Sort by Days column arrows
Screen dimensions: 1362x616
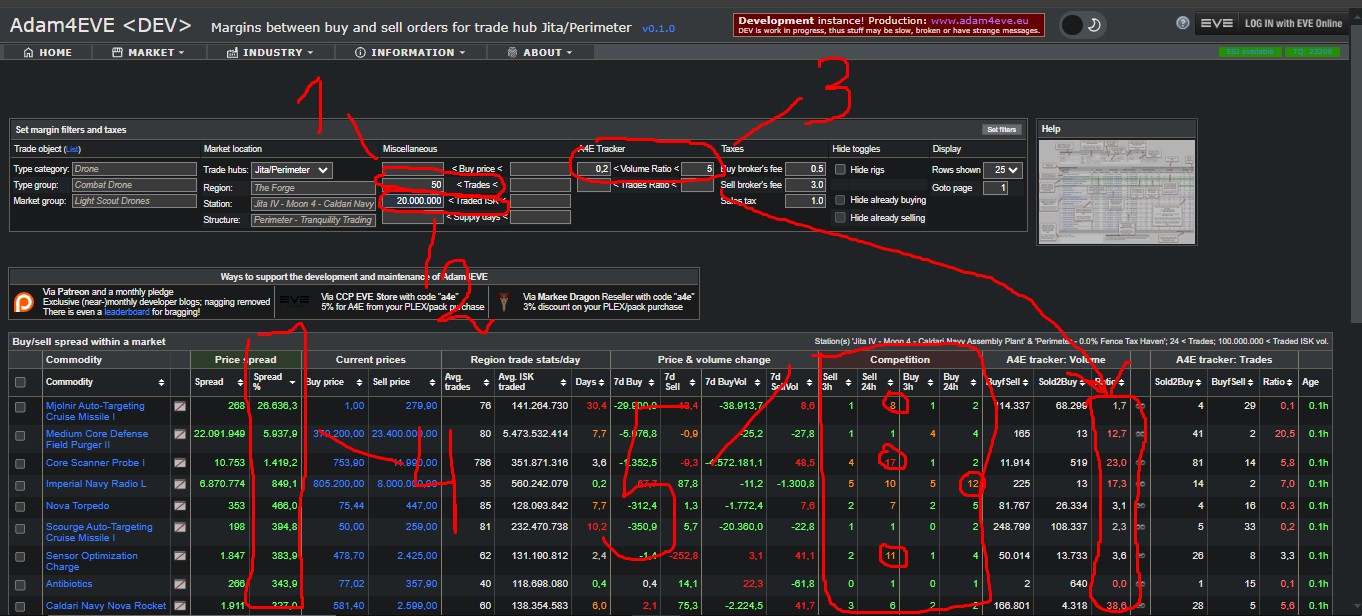(x=601, y=382)
